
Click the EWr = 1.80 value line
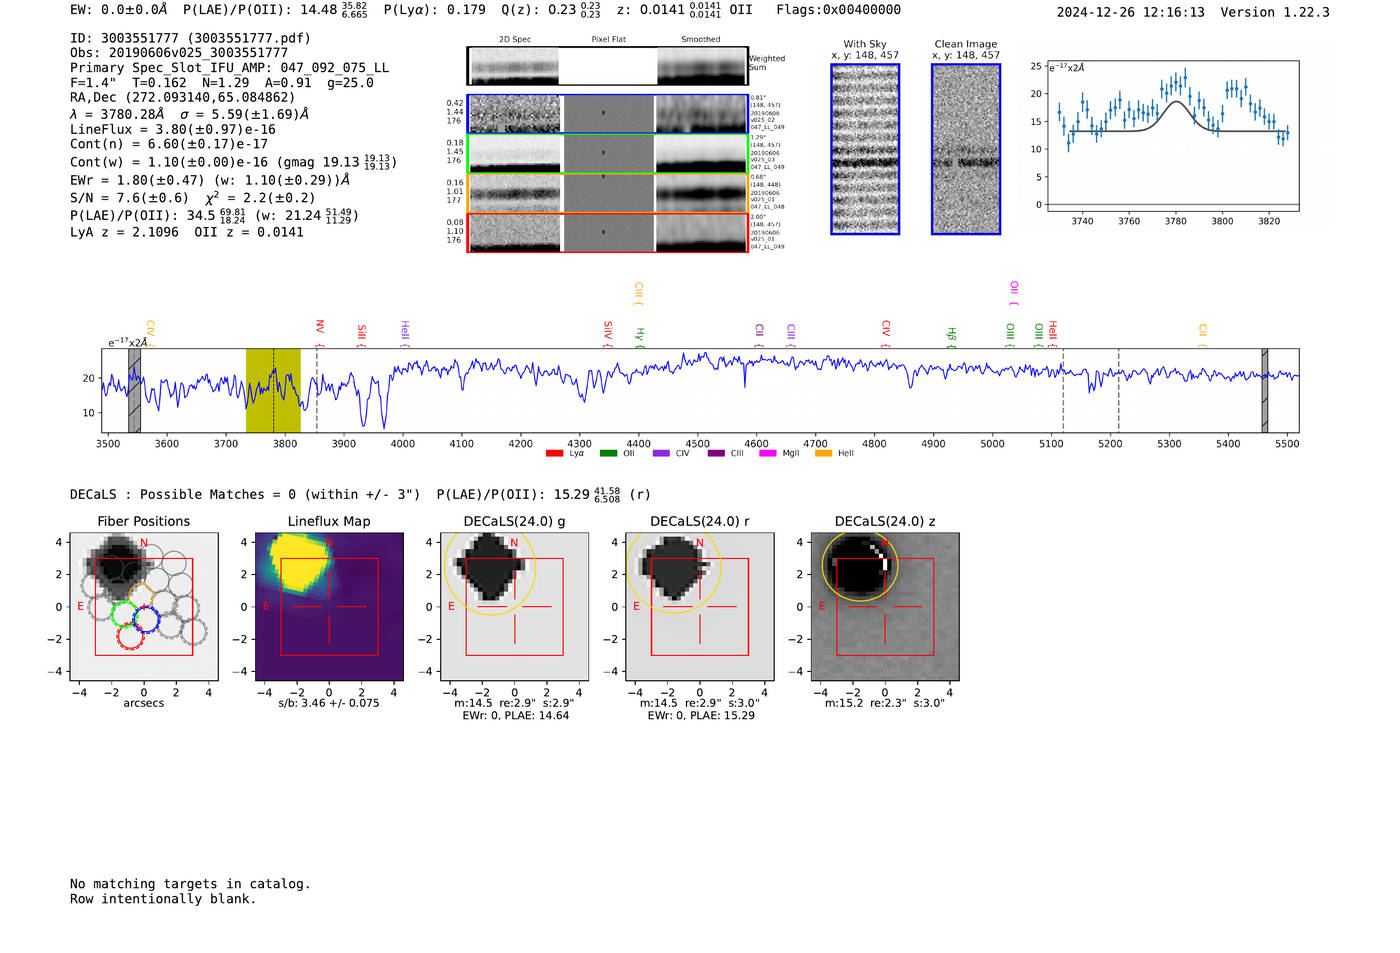tap(210, 181)
